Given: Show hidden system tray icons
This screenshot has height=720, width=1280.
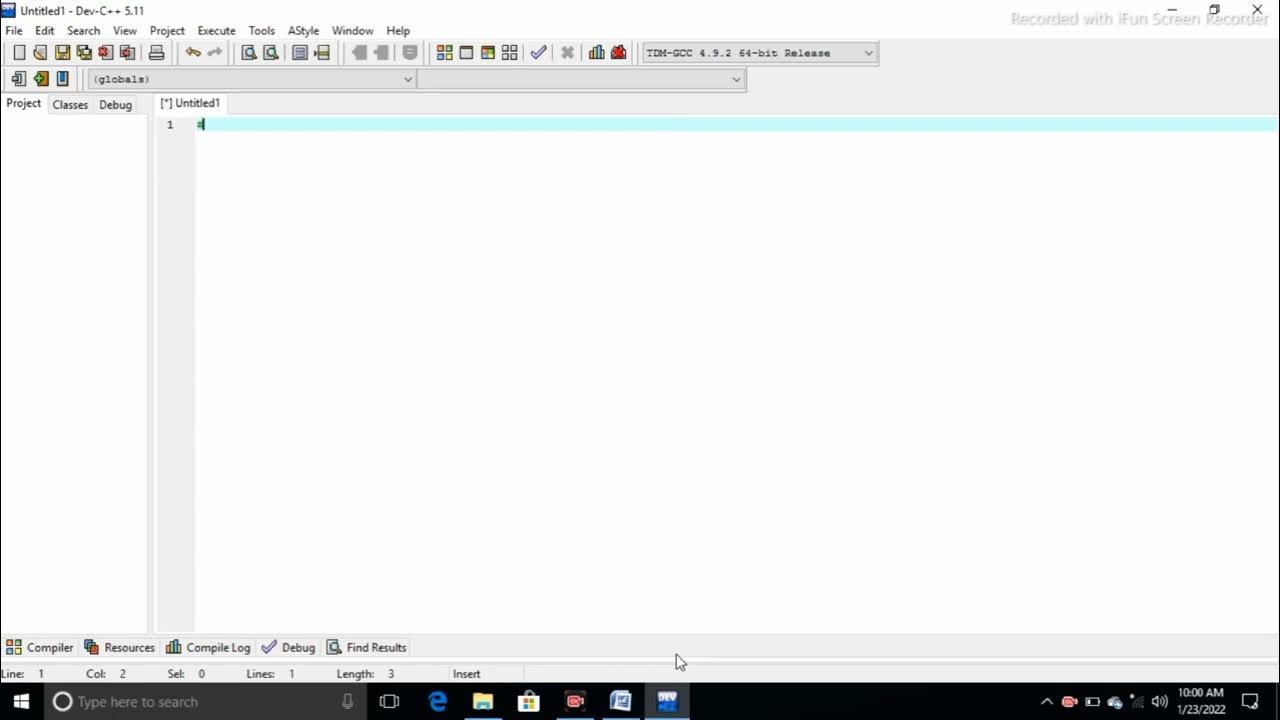Looking at the screenshot, I should tap(1046, 701).
